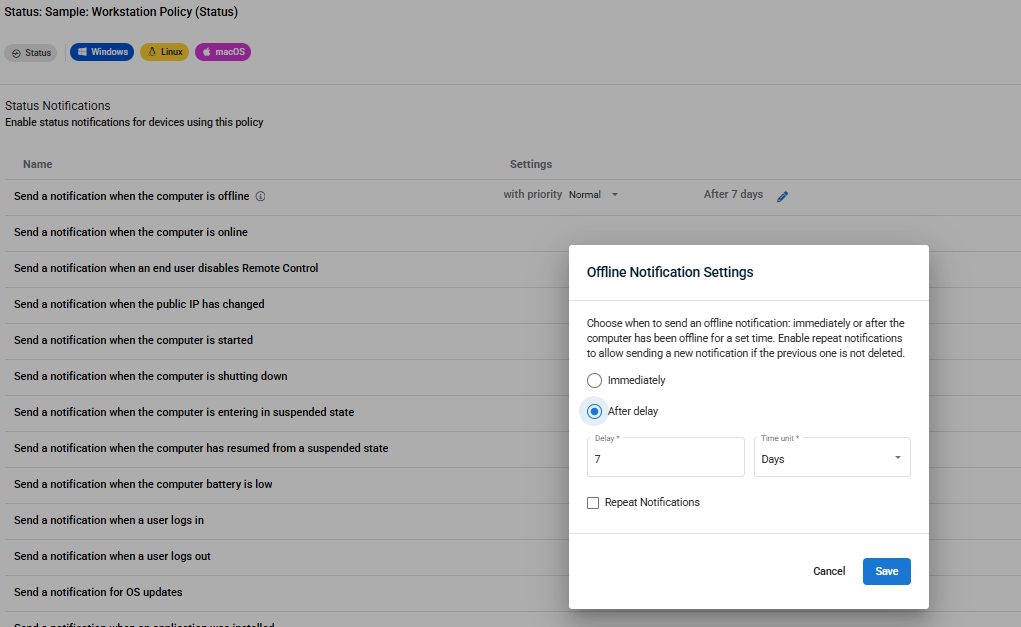1021x627 pixels.
Task: Click the Status chip icon
Action: pyautogui.click(x=17, y=53)
